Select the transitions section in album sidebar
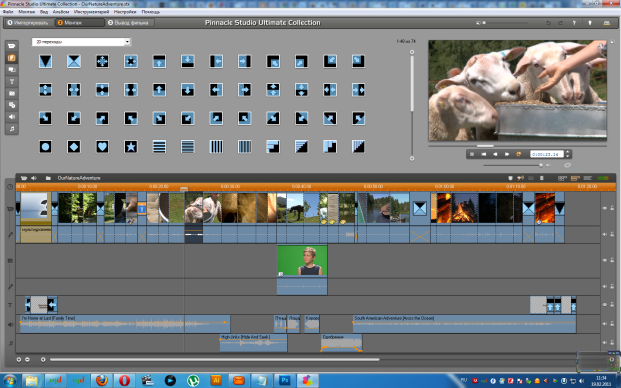Screen dimensions: 621x388 pyautogui.click(x=11, y=58)
